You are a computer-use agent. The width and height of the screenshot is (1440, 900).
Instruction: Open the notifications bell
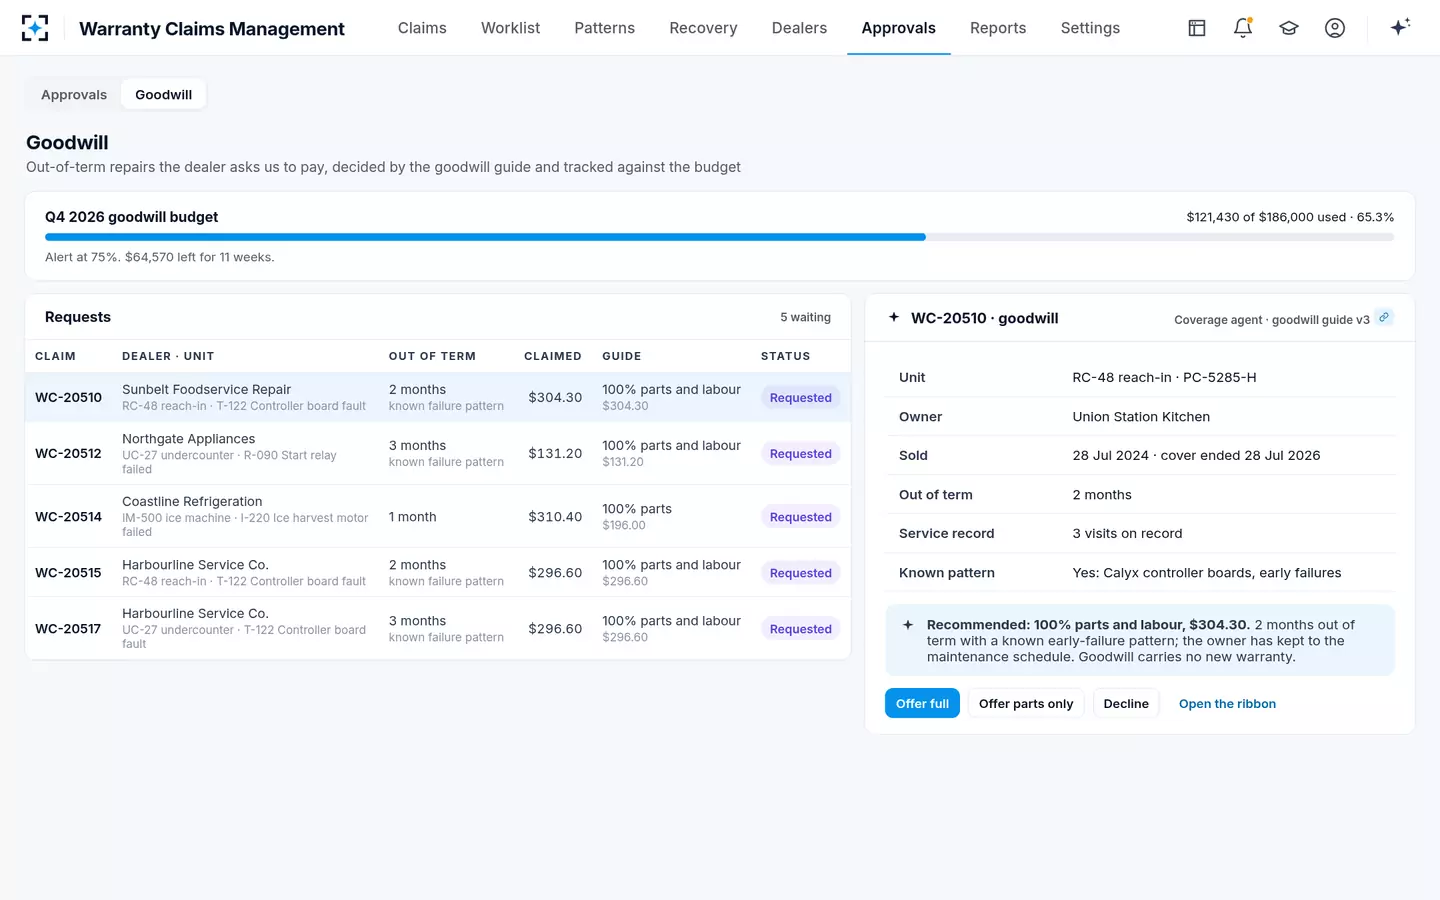tap(1243, 28)
